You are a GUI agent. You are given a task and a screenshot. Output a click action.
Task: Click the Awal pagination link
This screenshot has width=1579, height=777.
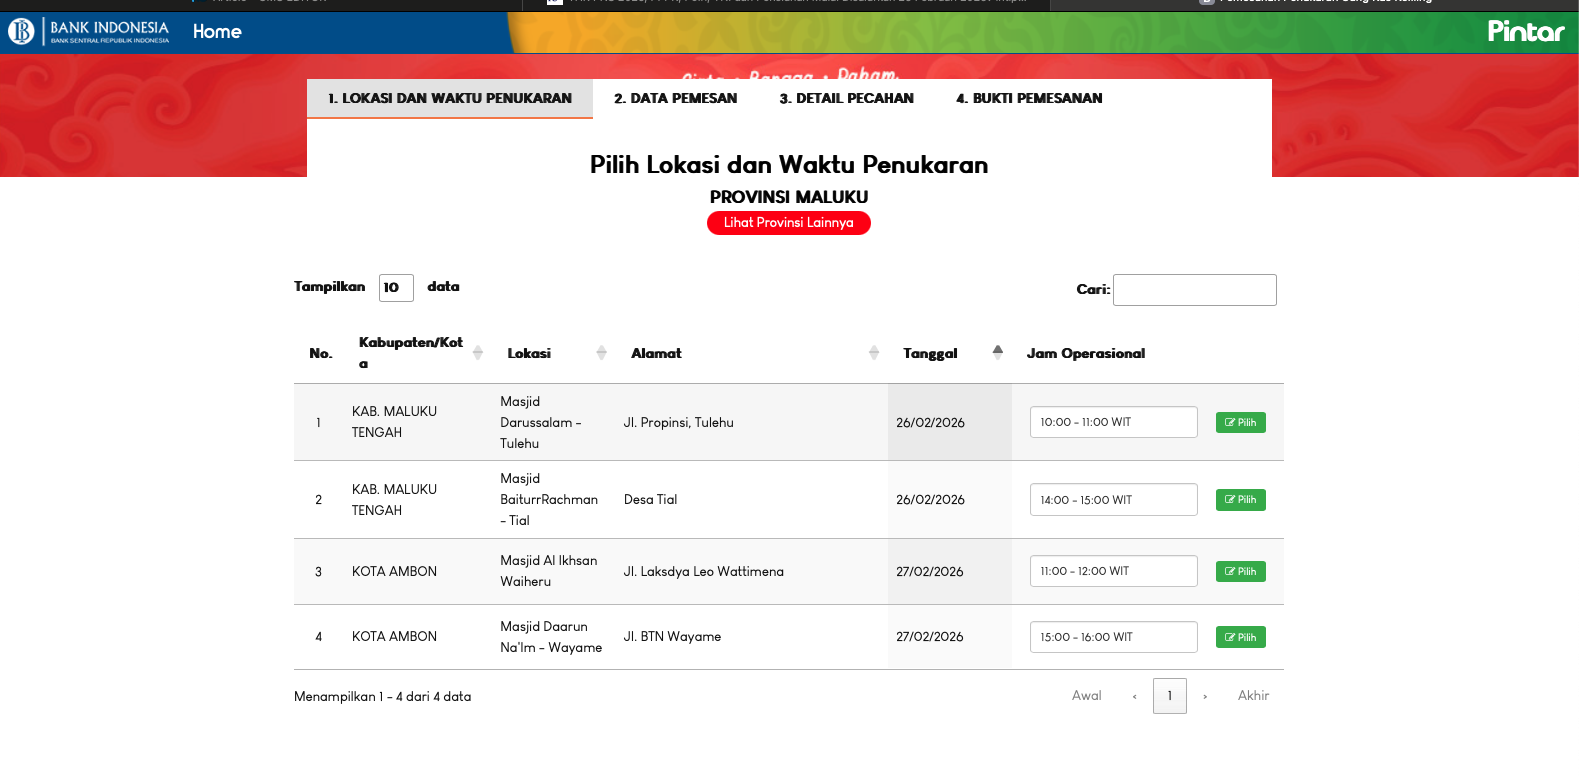click(1087, 696)
